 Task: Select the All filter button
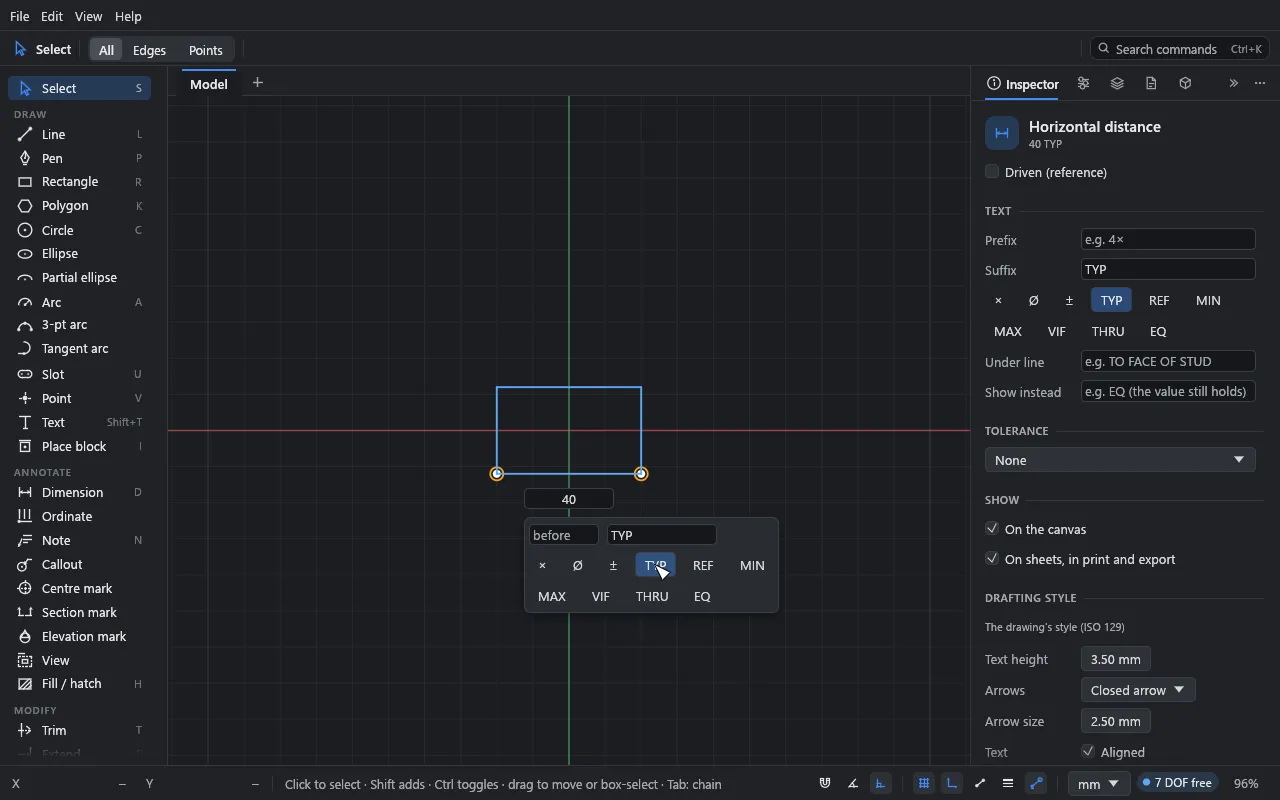107,50
